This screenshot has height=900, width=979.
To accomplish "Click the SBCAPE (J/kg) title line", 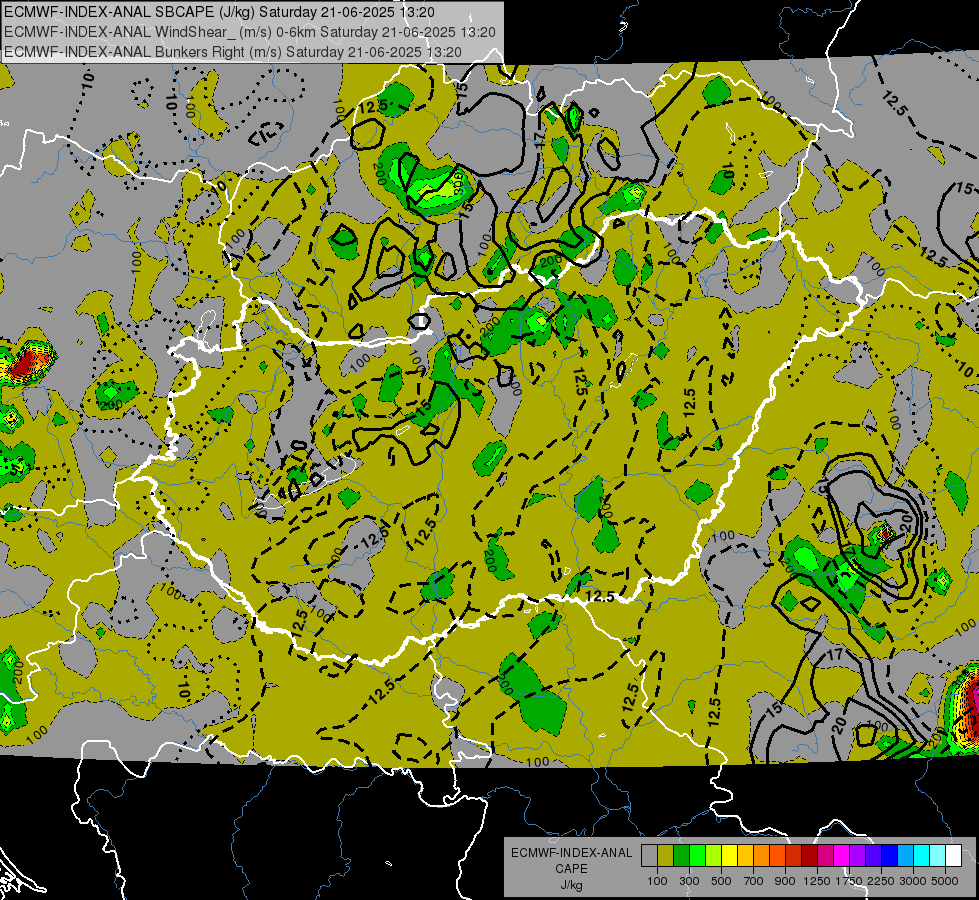I will pyautogui.click(x=219, y=12).
